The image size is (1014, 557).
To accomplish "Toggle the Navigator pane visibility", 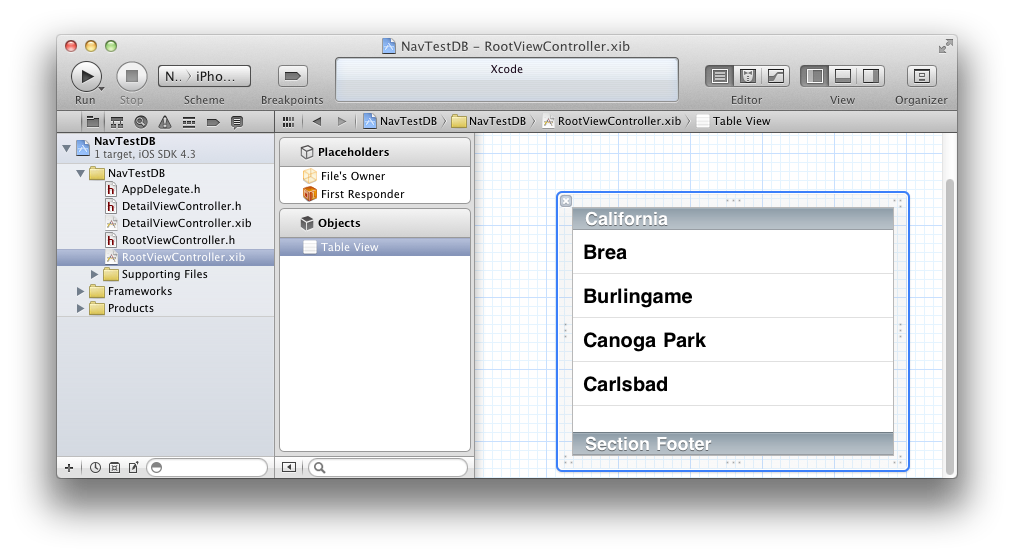I will click(x=814, y=76).
